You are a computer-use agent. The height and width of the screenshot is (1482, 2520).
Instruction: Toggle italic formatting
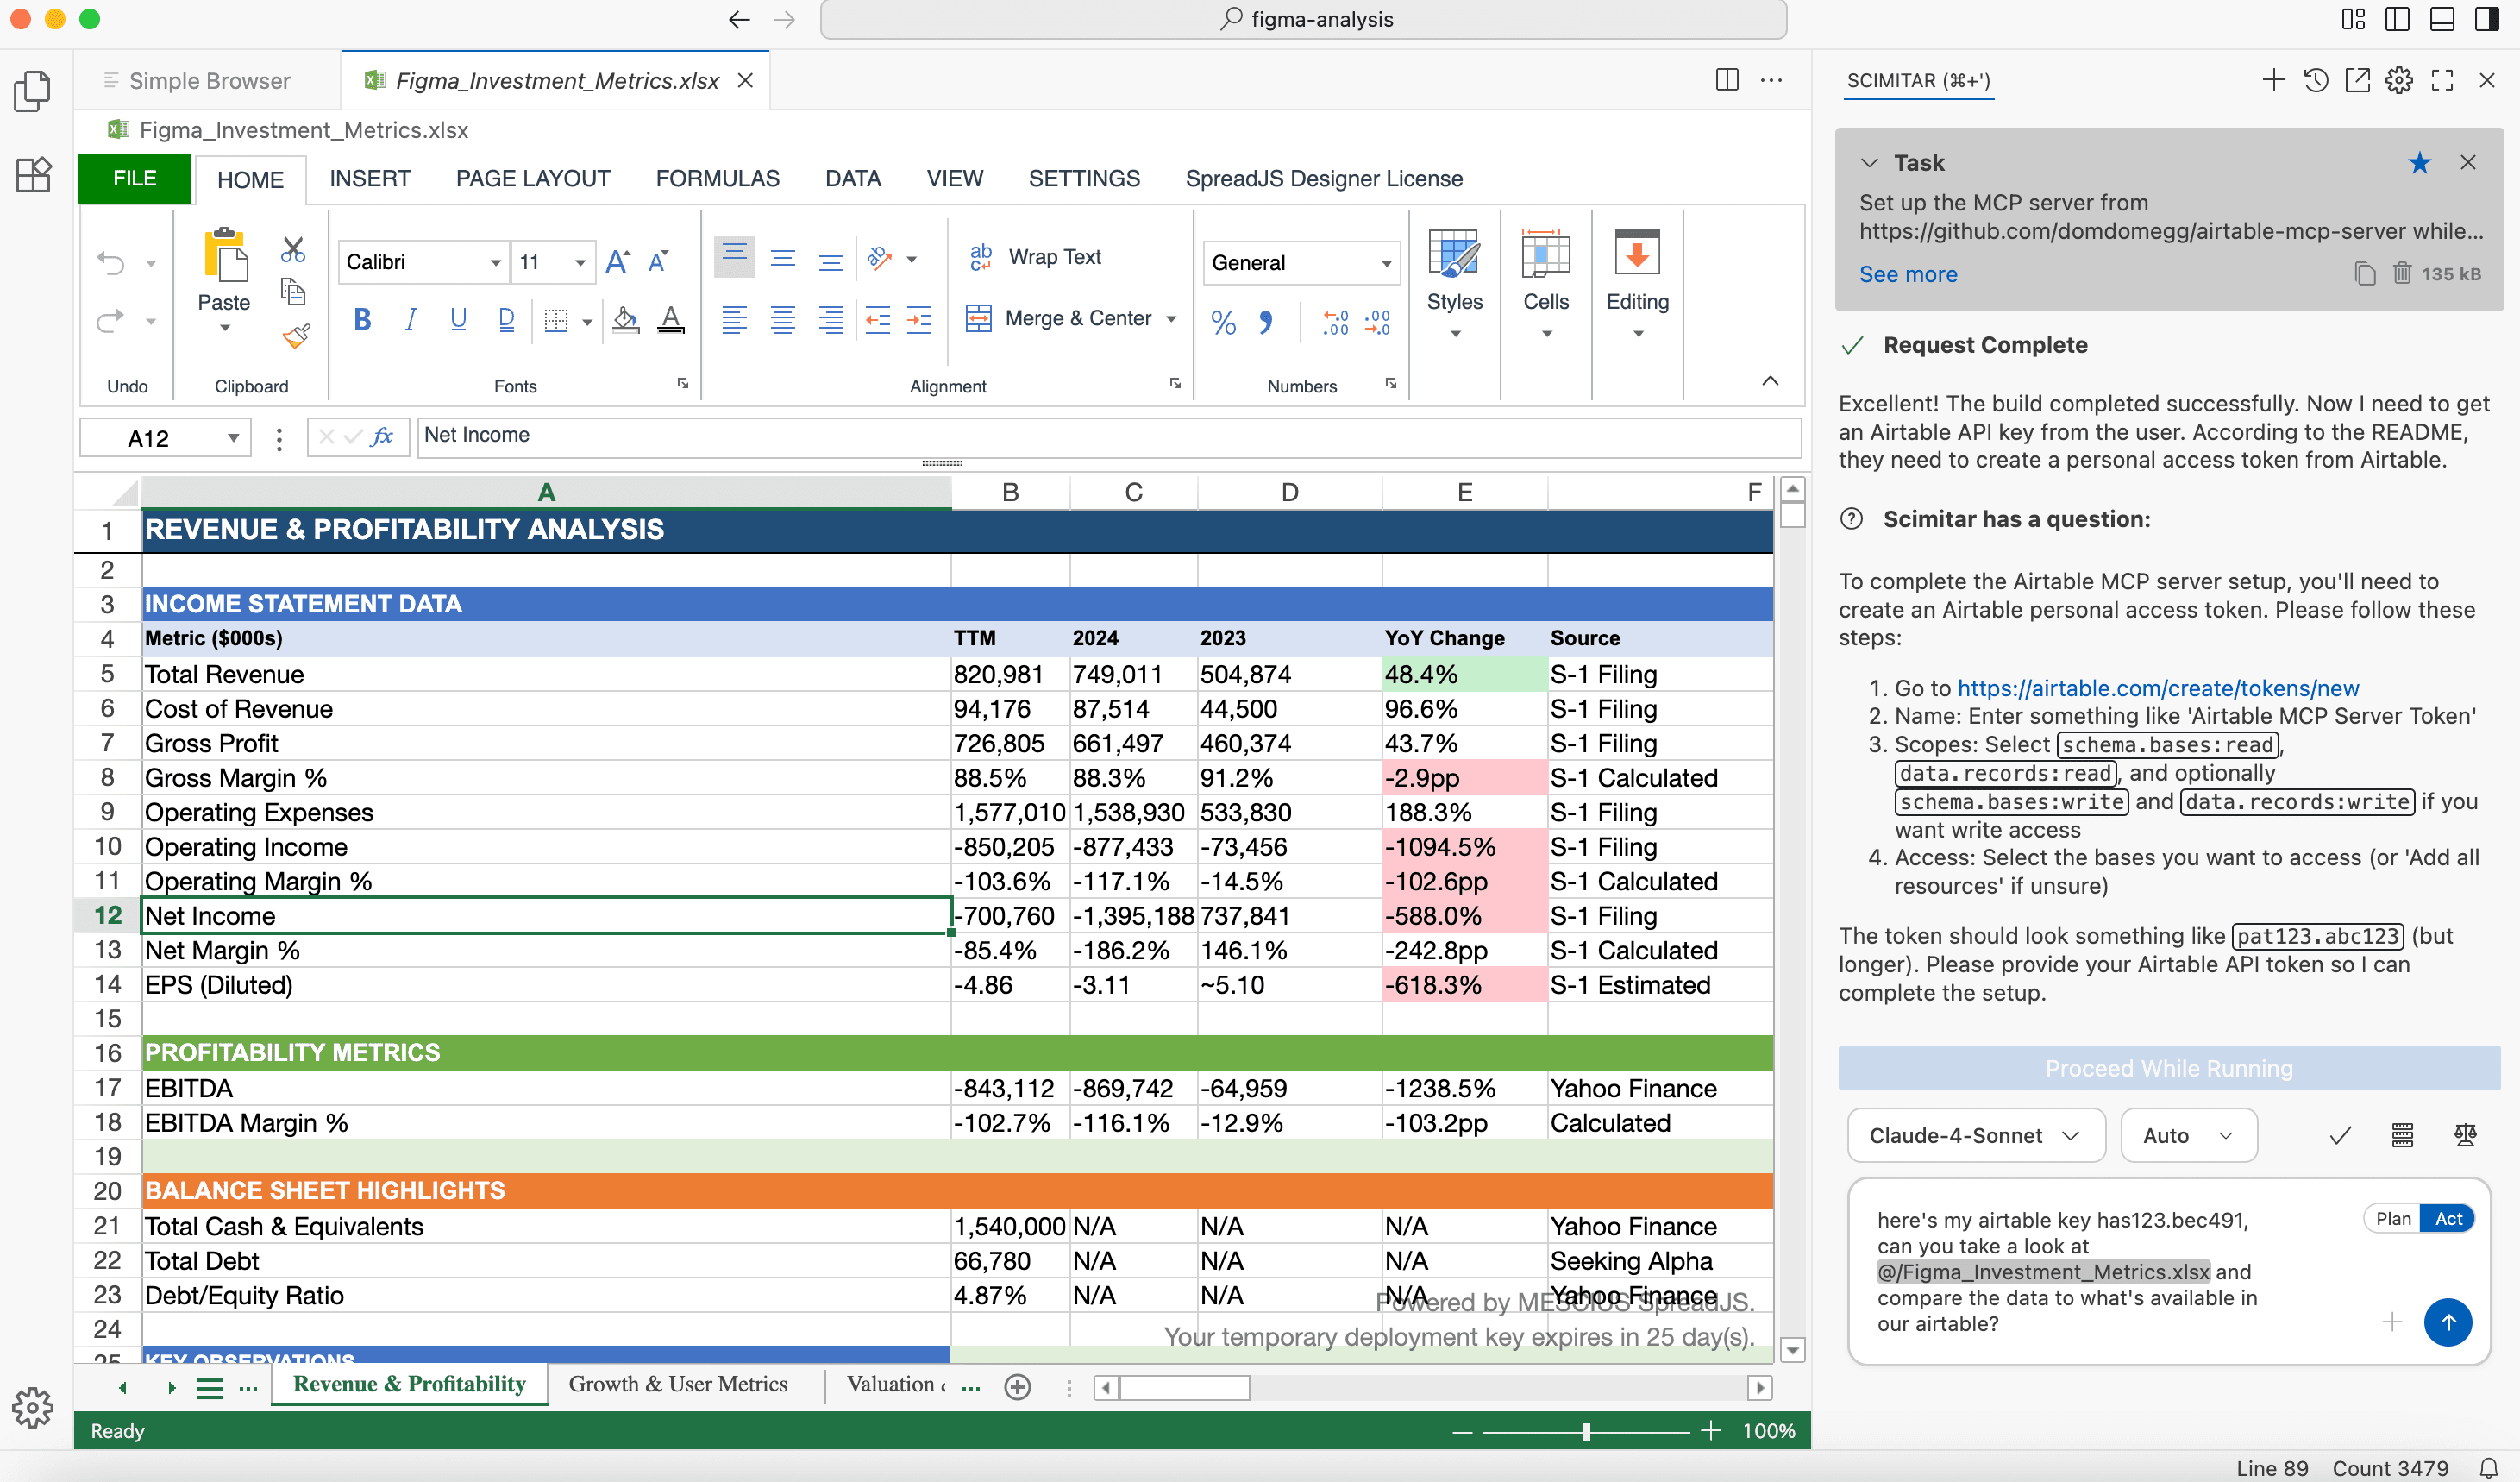click(410, 320)
